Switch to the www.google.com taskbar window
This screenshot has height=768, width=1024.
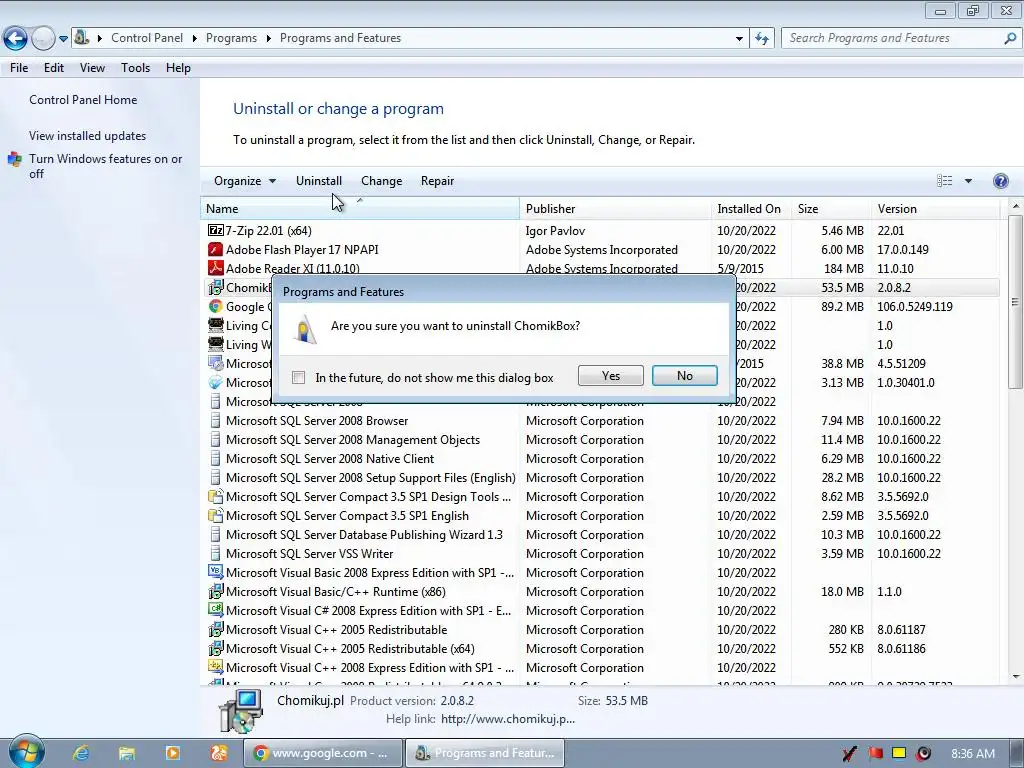coord(323,753)
